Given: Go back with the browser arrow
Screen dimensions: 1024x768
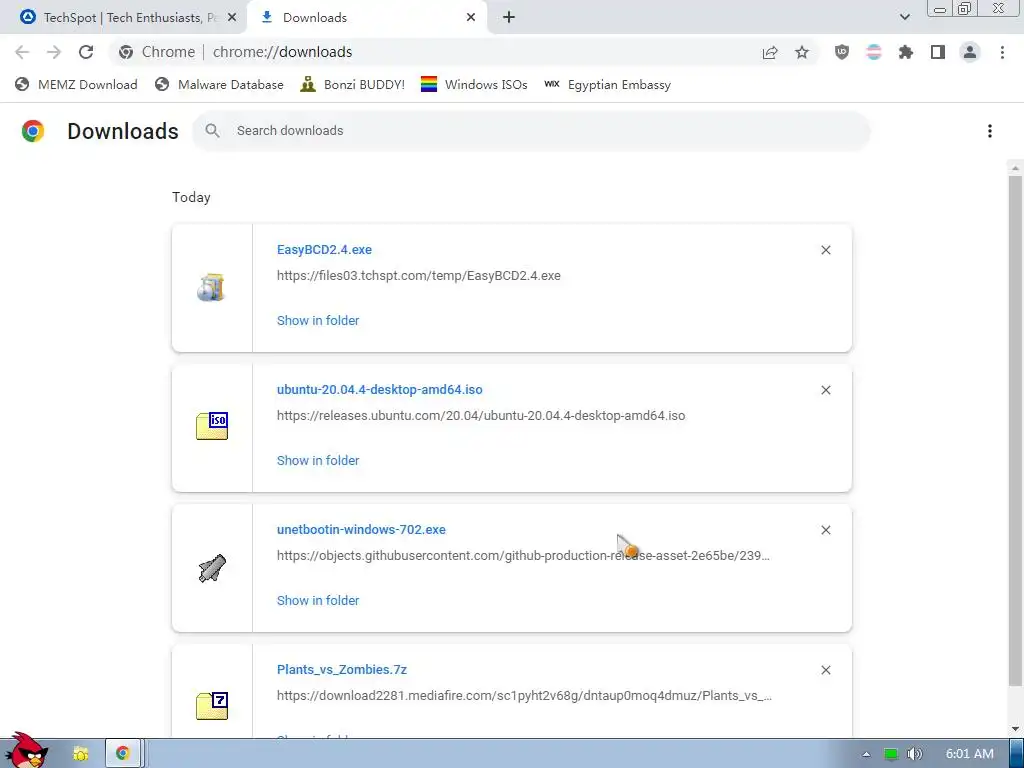Looking at the screenshot, I should pyautogui.click(x=22, y=52).
